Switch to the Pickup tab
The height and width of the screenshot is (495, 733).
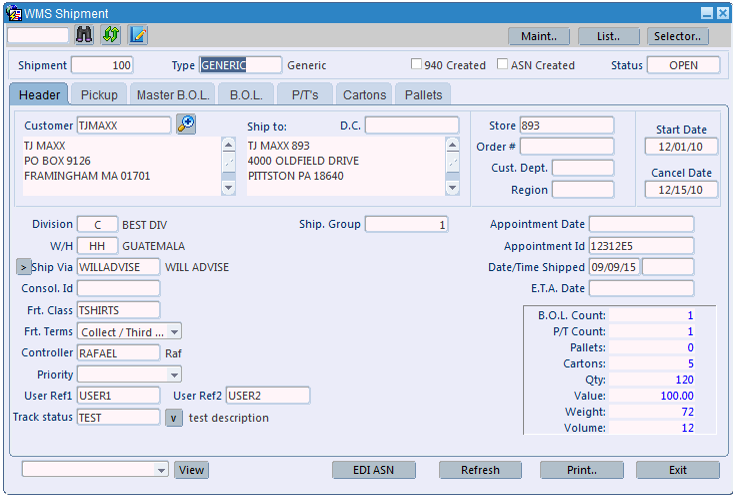point(99,94)
